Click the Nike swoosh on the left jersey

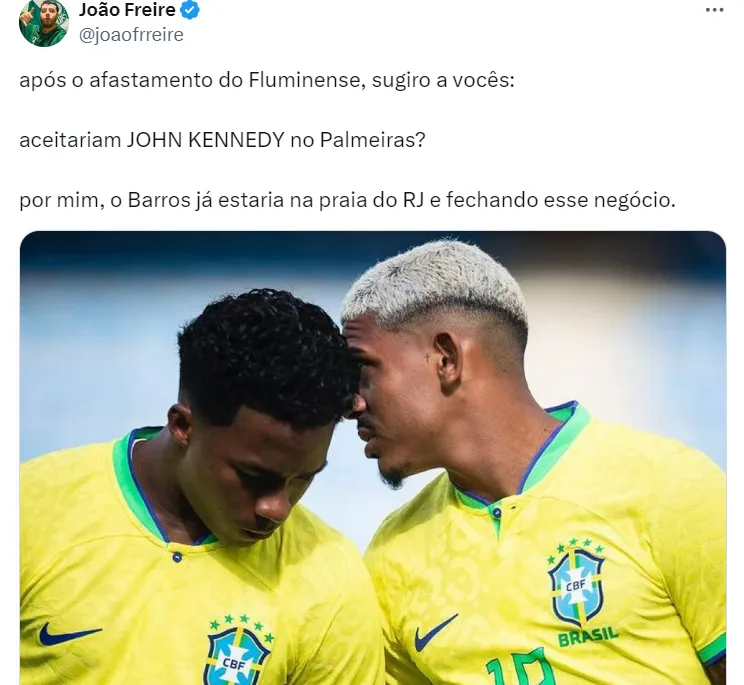coord(69,634)
